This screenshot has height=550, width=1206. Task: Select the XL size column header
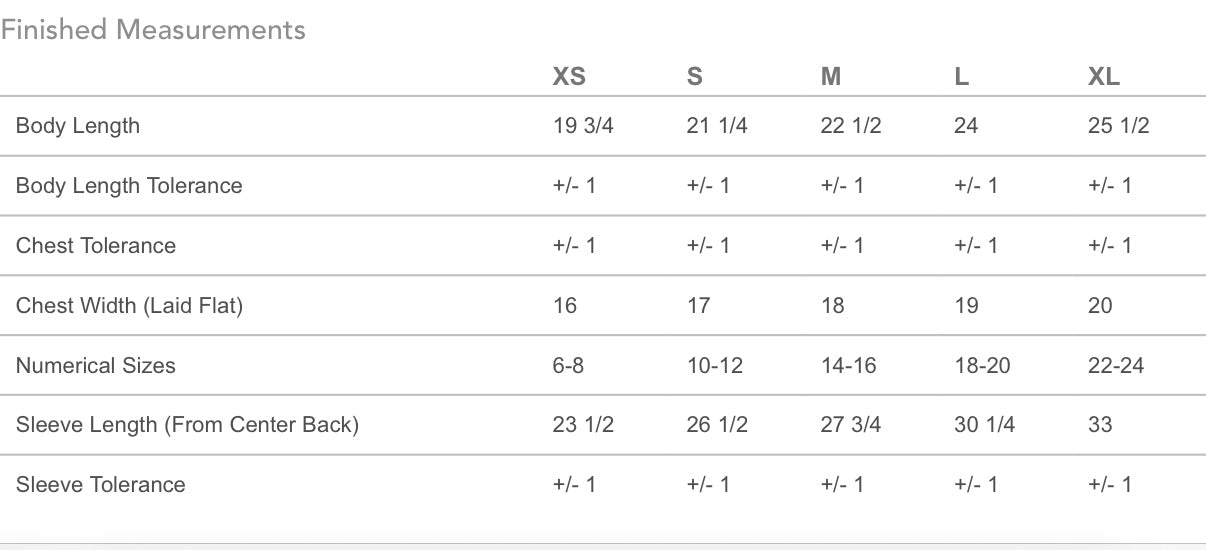tap(1104, 77)
